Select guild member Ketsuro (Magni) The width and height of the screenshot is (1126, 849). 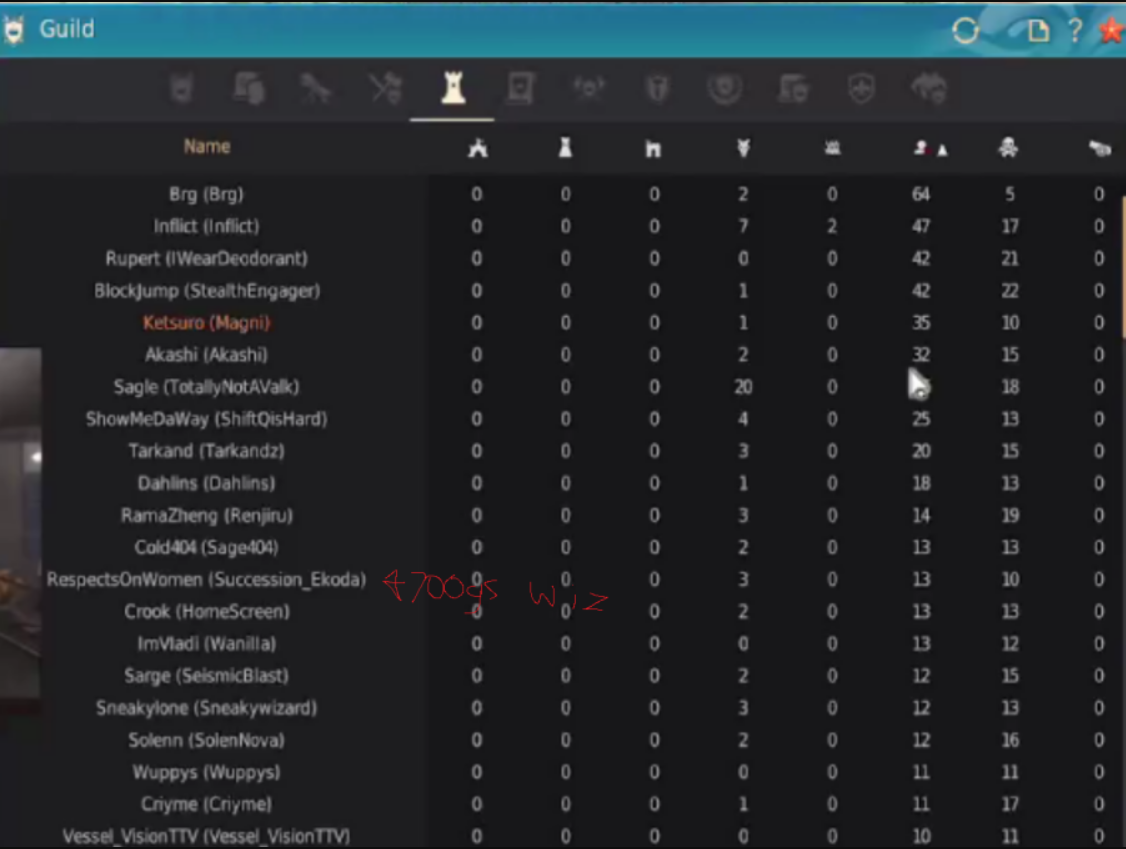[x=206, y=322]
